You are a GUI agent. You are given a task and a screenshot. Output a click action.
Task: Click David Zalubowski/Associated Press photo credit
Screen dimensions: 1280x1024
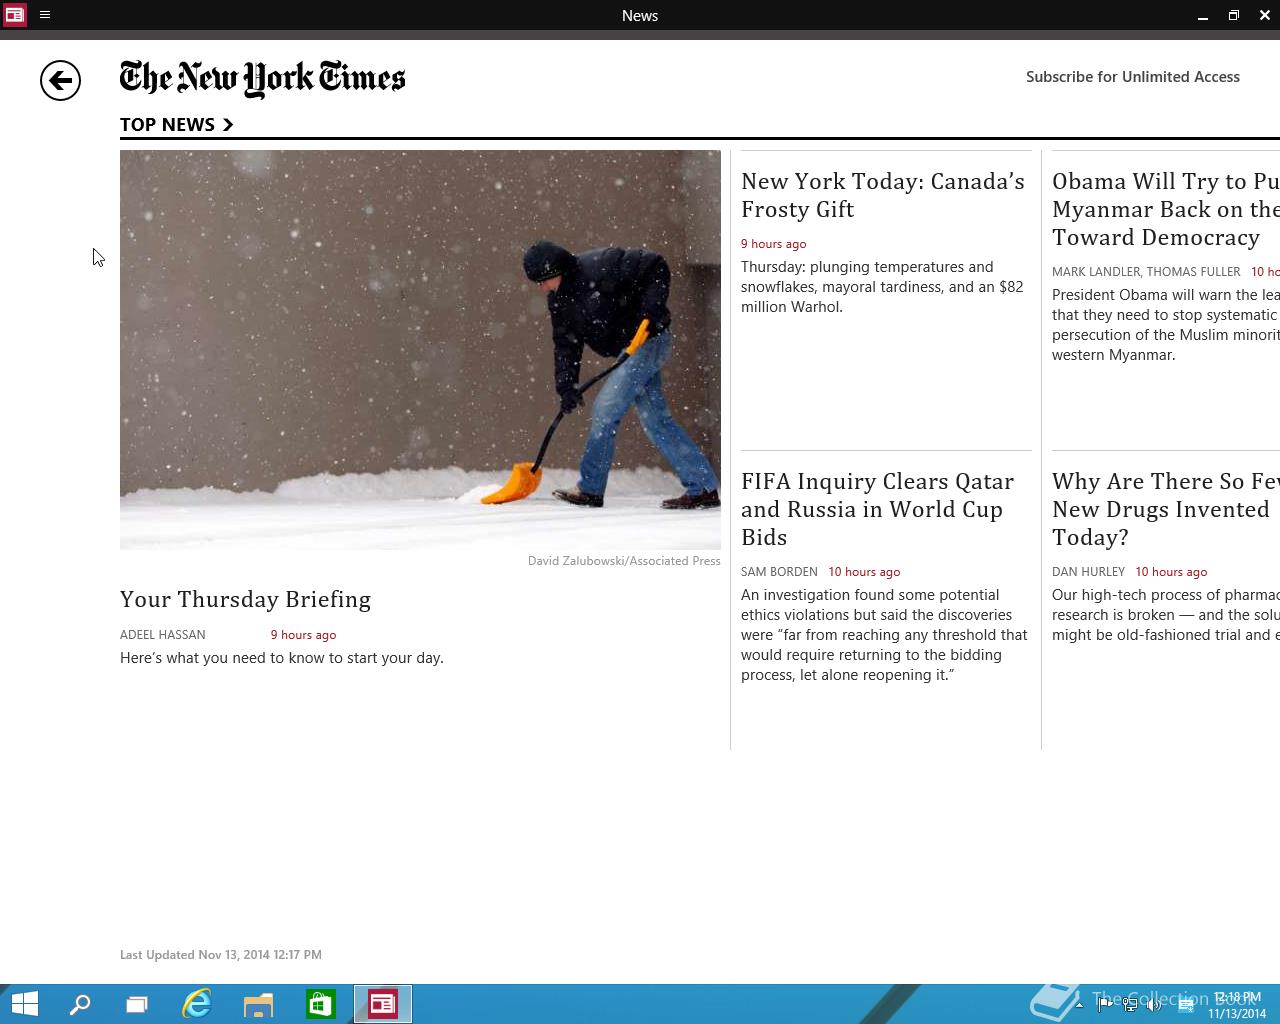click(x=624, y=561)
